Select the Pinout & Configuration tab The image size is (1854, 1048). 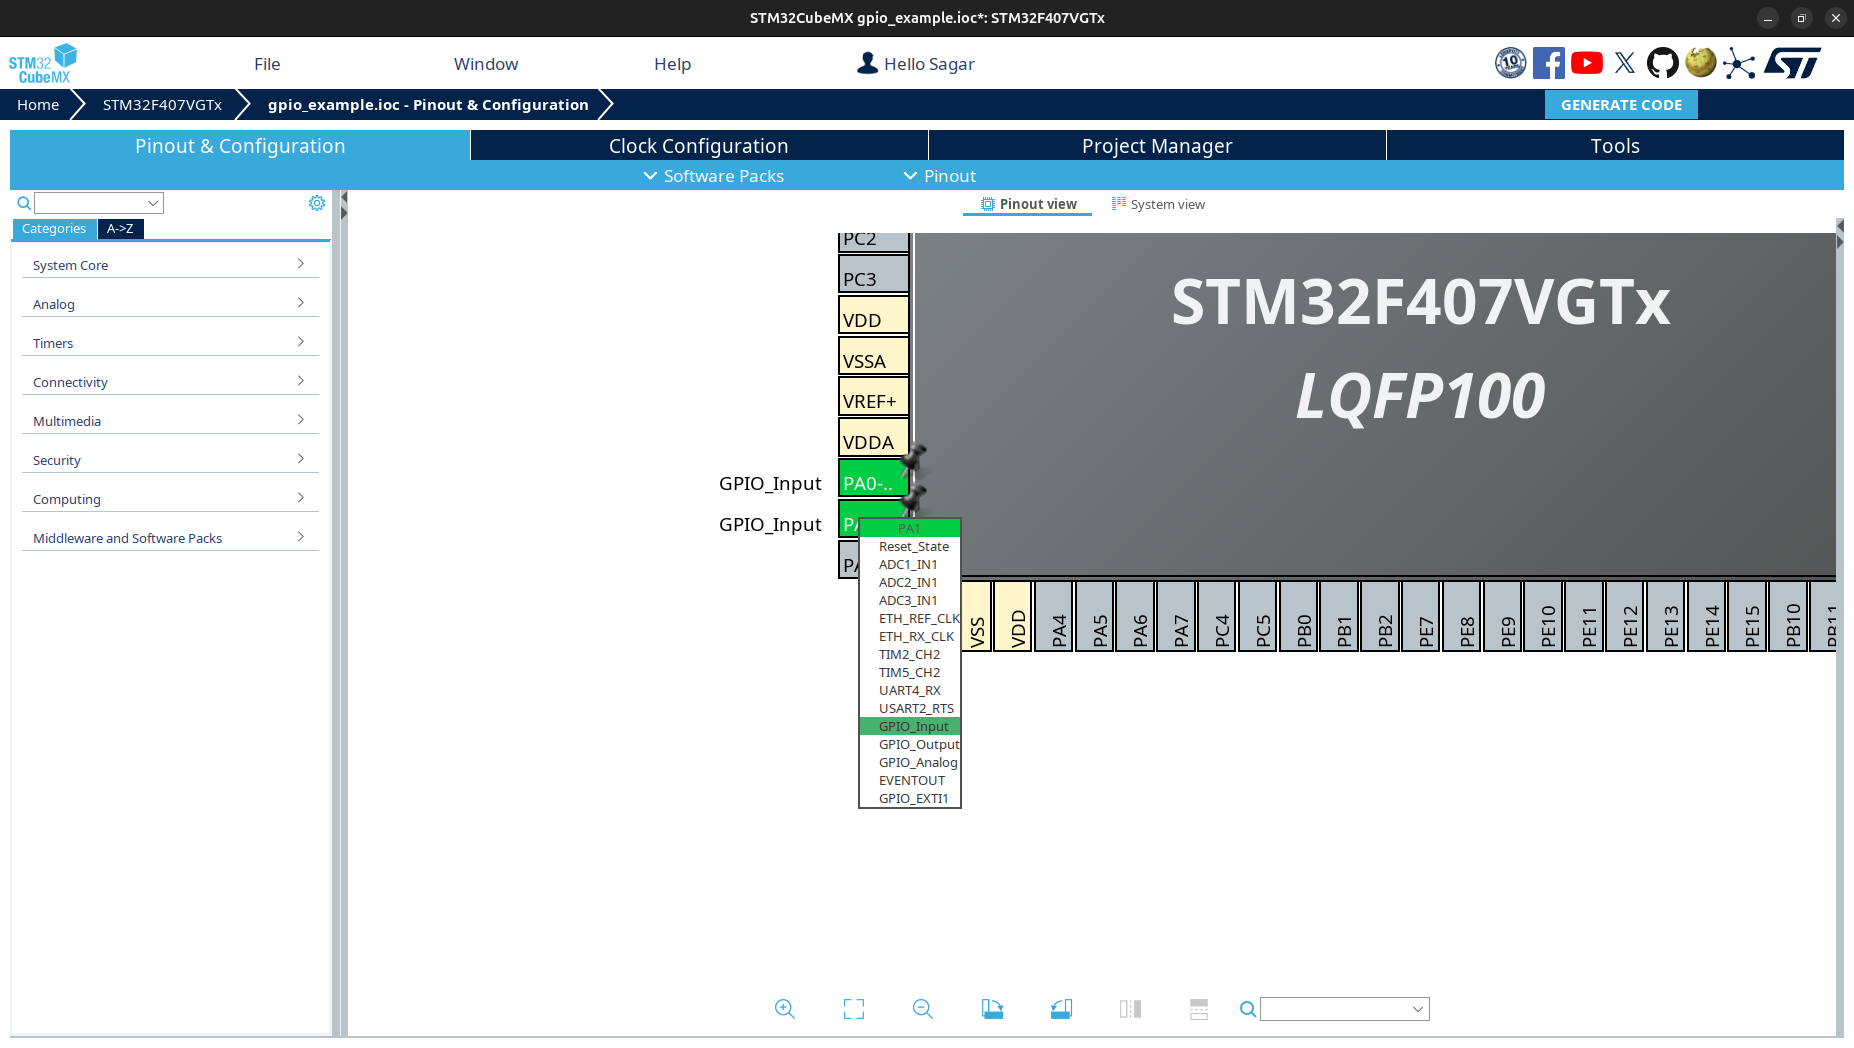pyautogui.click(x=240, y=146)
